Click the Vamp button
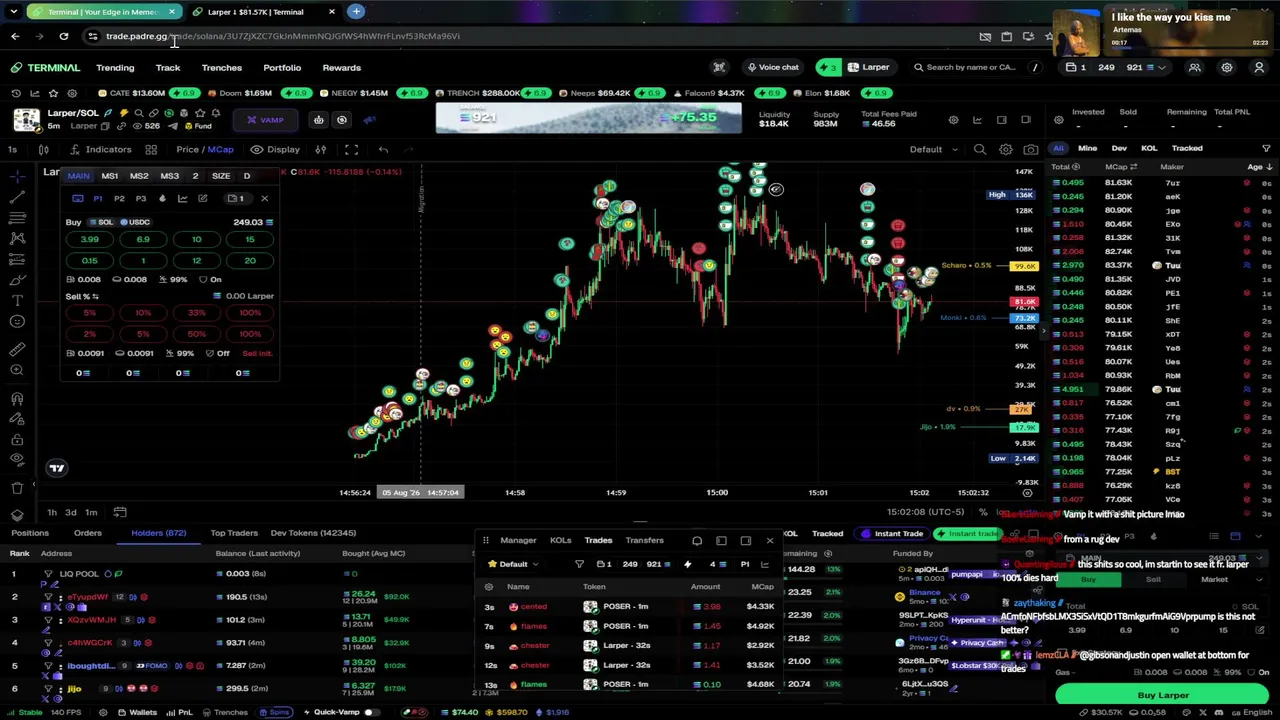 pyautogui.click(x=265, y=120)
